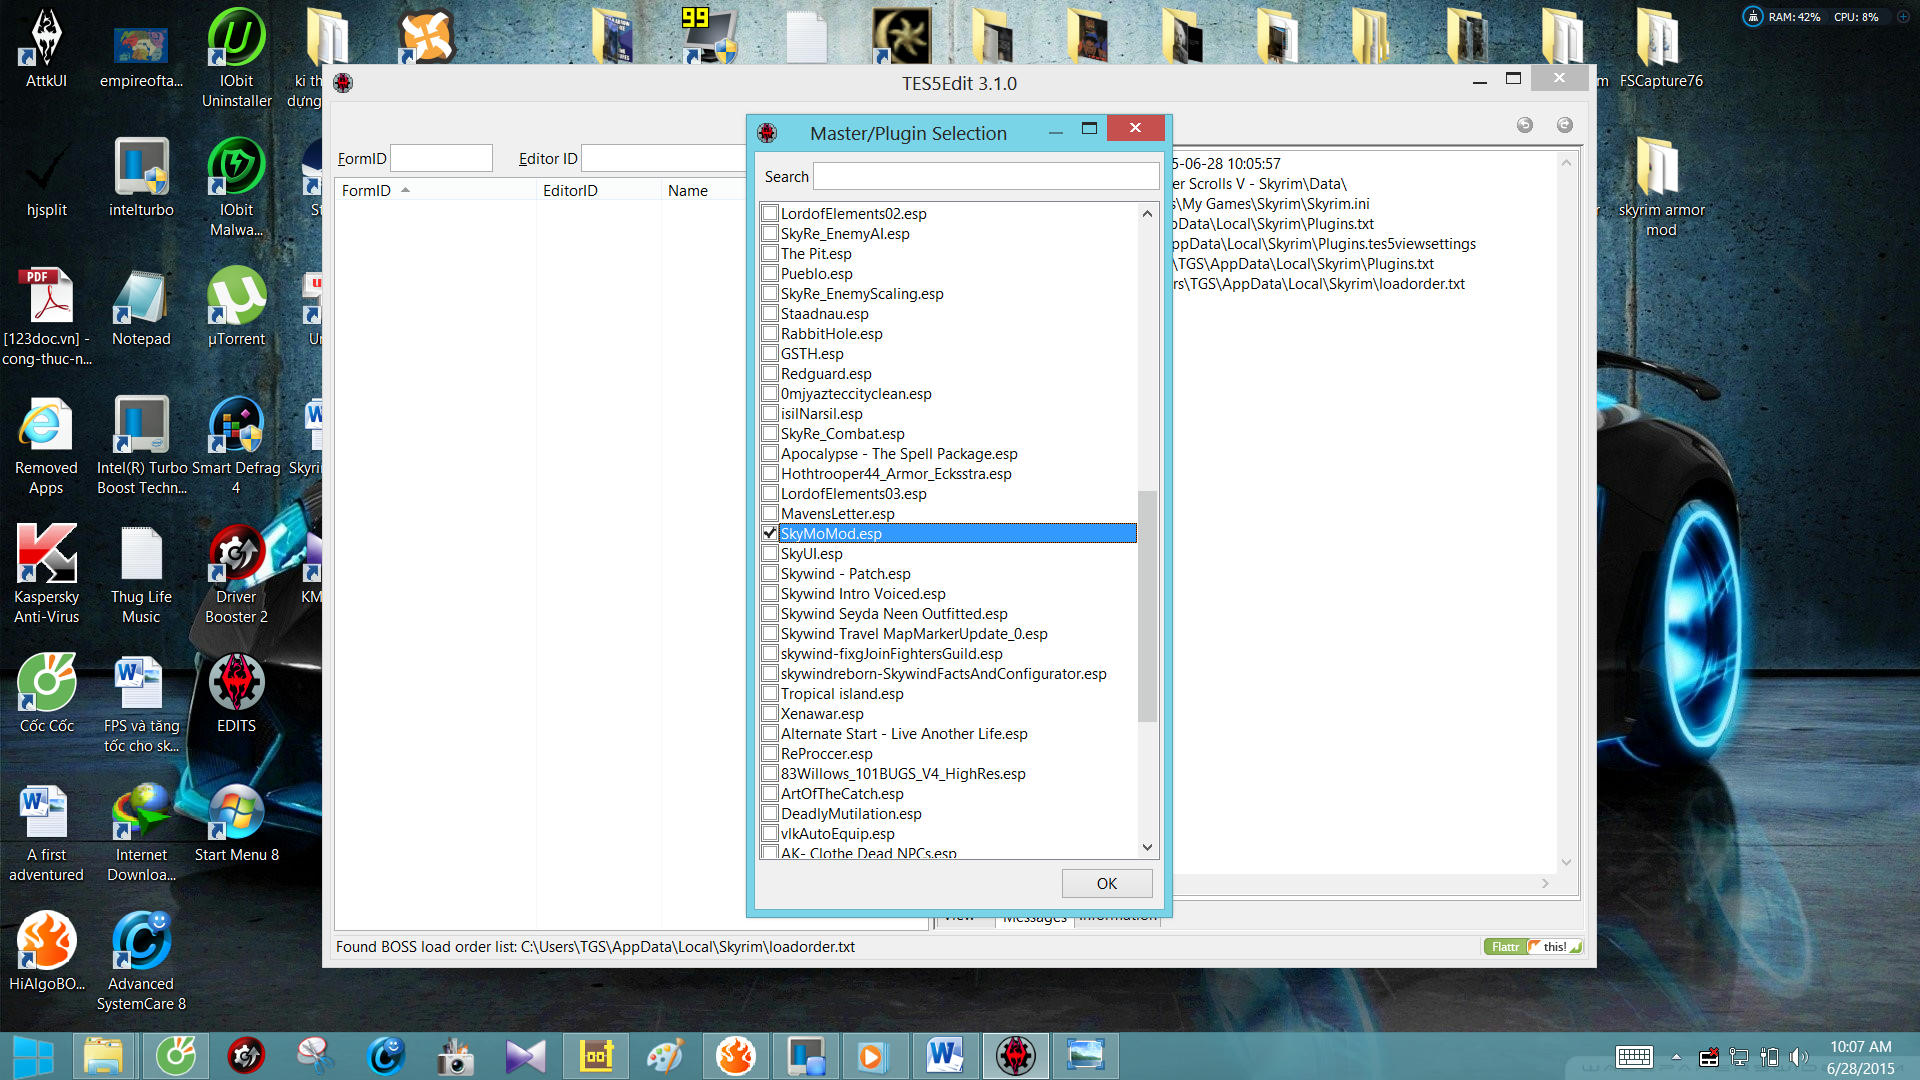Select the Xenawar.esp row
Screen dimensions: 1920x1080
pos(948,713)
